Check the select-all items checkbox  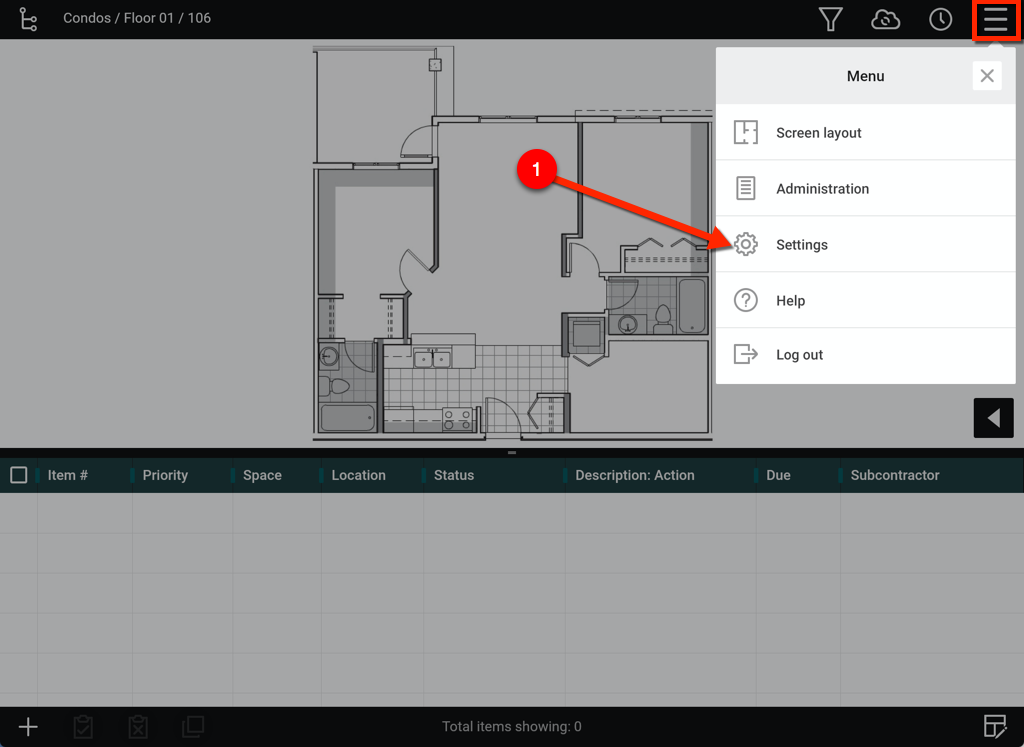click(x=18, y=475)
